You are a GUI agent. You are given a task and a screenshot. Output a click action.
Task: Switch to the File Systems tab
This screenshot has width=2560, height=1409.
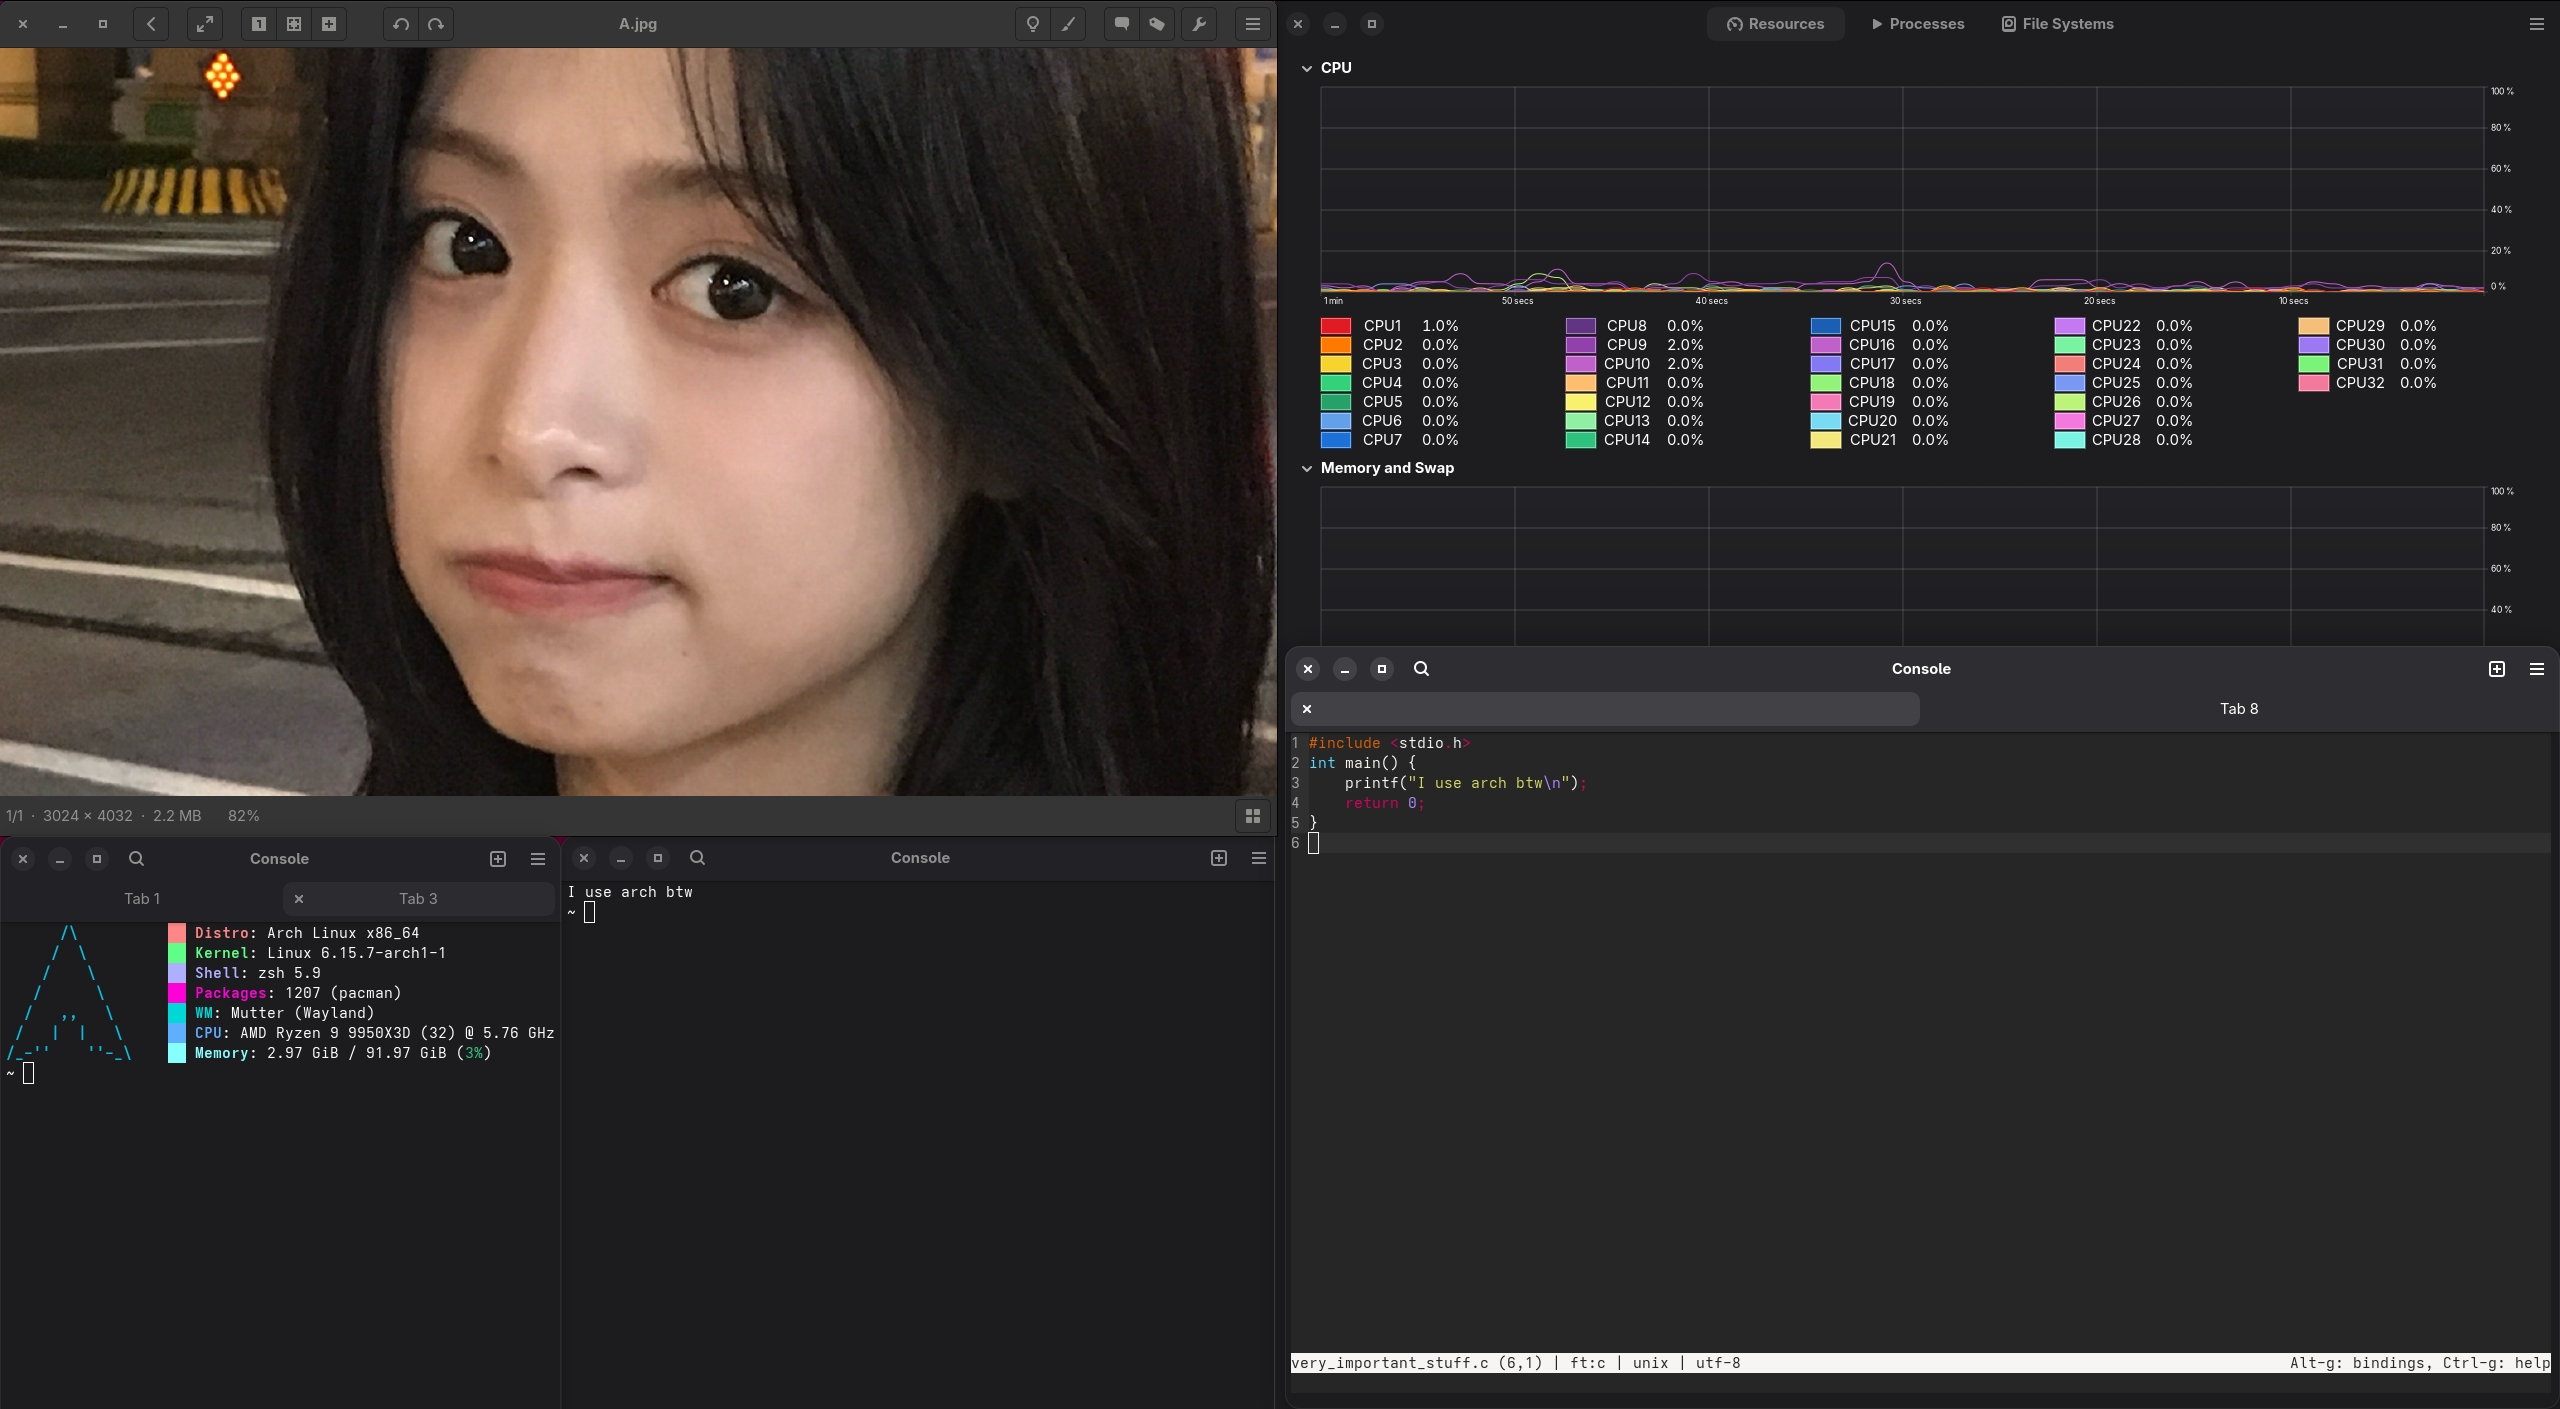click(2058, 24)
